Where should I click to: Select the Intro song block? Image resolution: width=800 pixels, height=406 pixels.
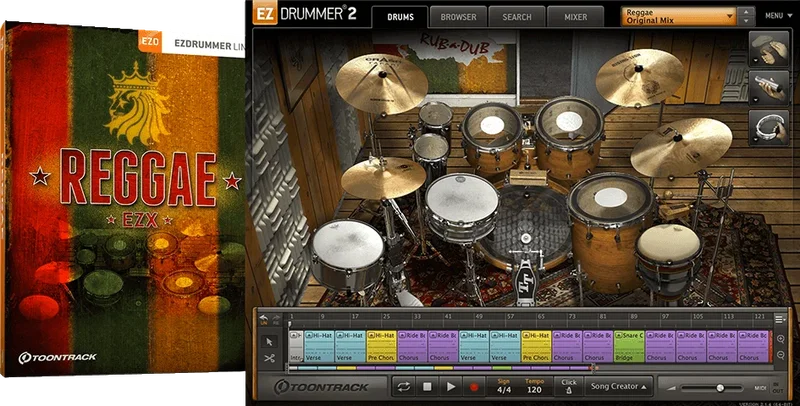pos(296,346)
